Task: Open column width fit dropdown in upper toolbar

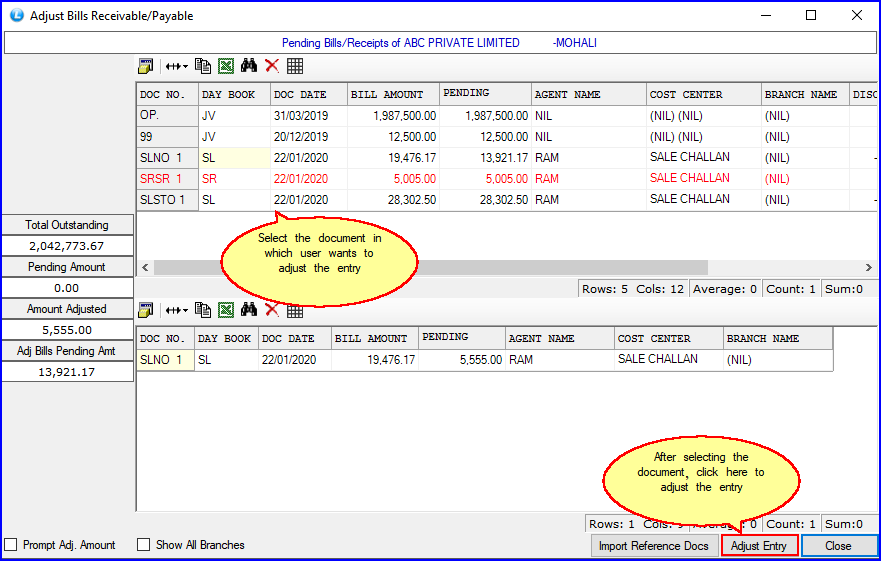Action: click(176, 66)
